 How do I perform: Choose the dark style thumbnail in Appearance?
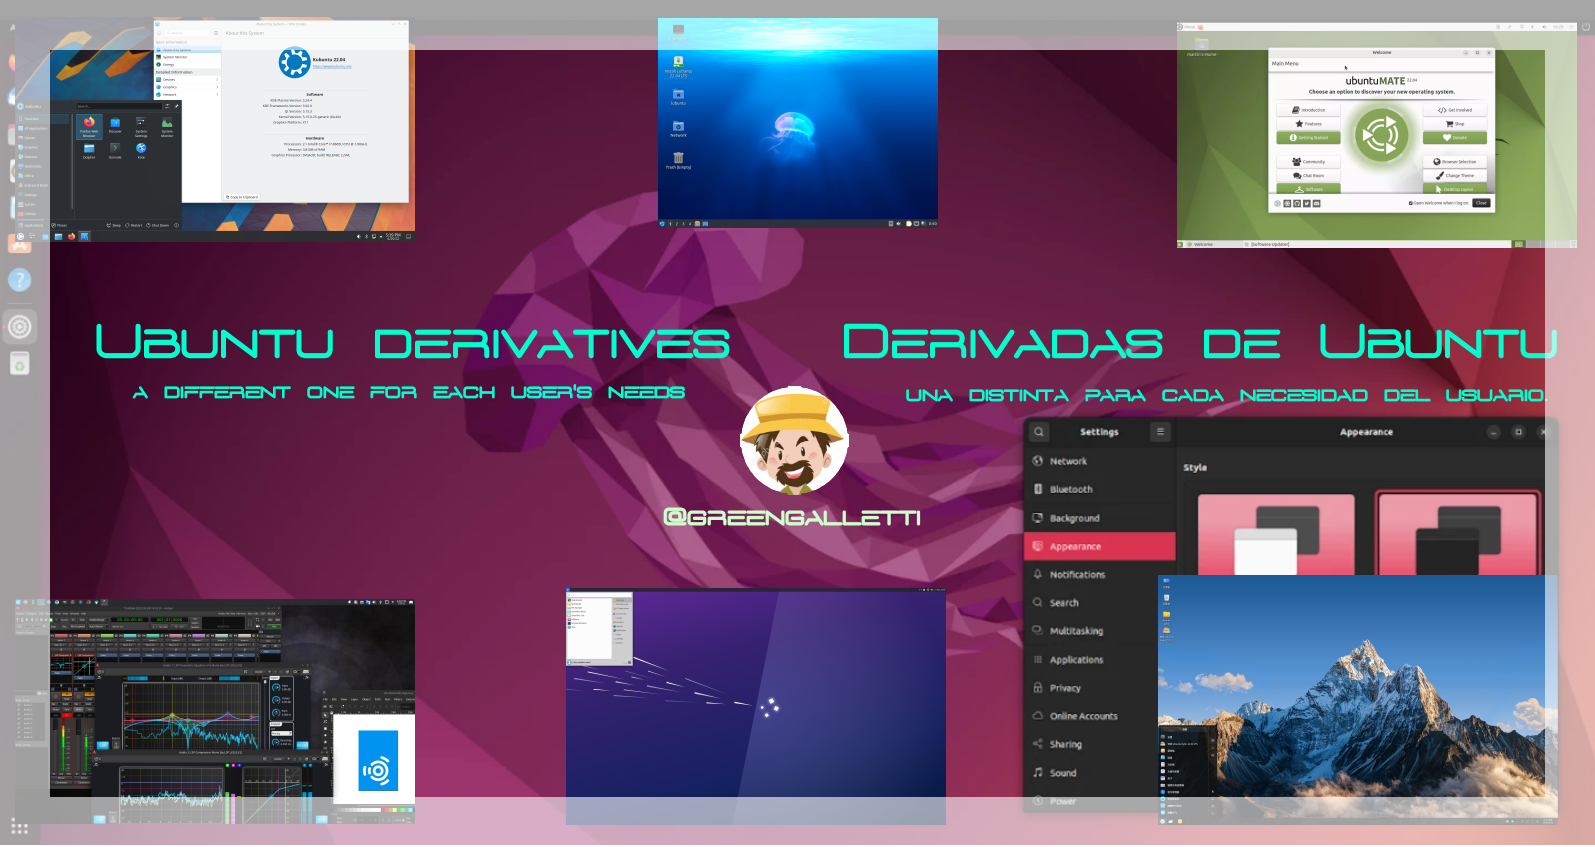coord(1458,534)
